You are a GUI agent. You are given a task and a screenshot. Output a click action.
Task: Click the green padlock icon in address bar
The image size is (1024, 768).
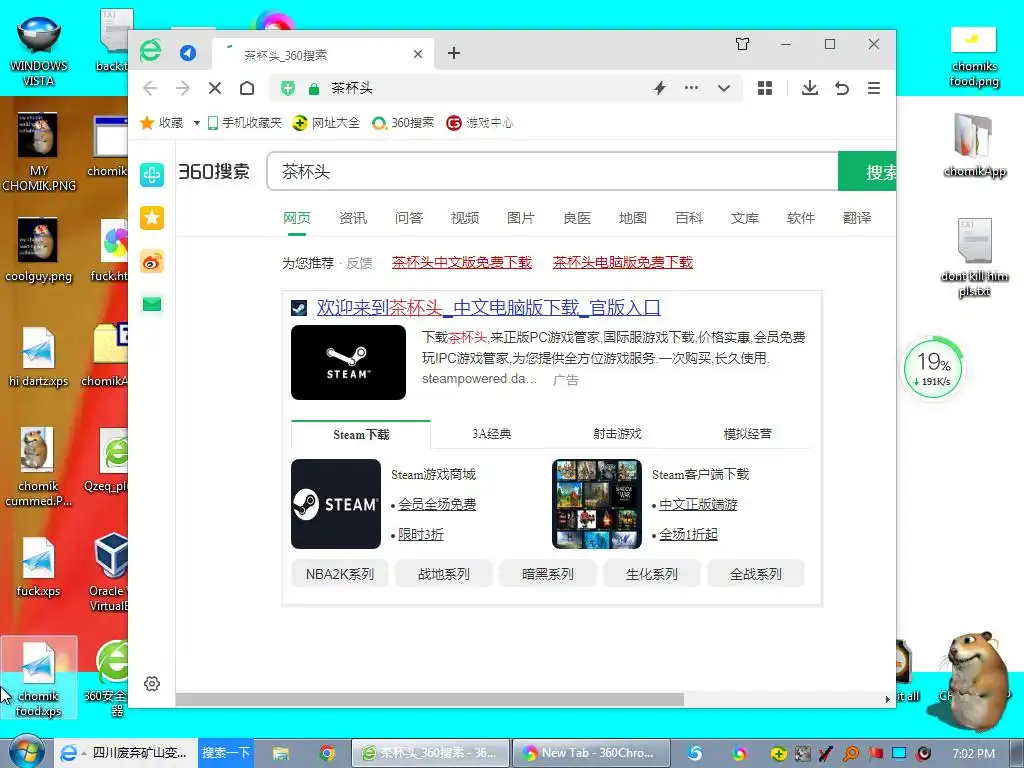314,89
